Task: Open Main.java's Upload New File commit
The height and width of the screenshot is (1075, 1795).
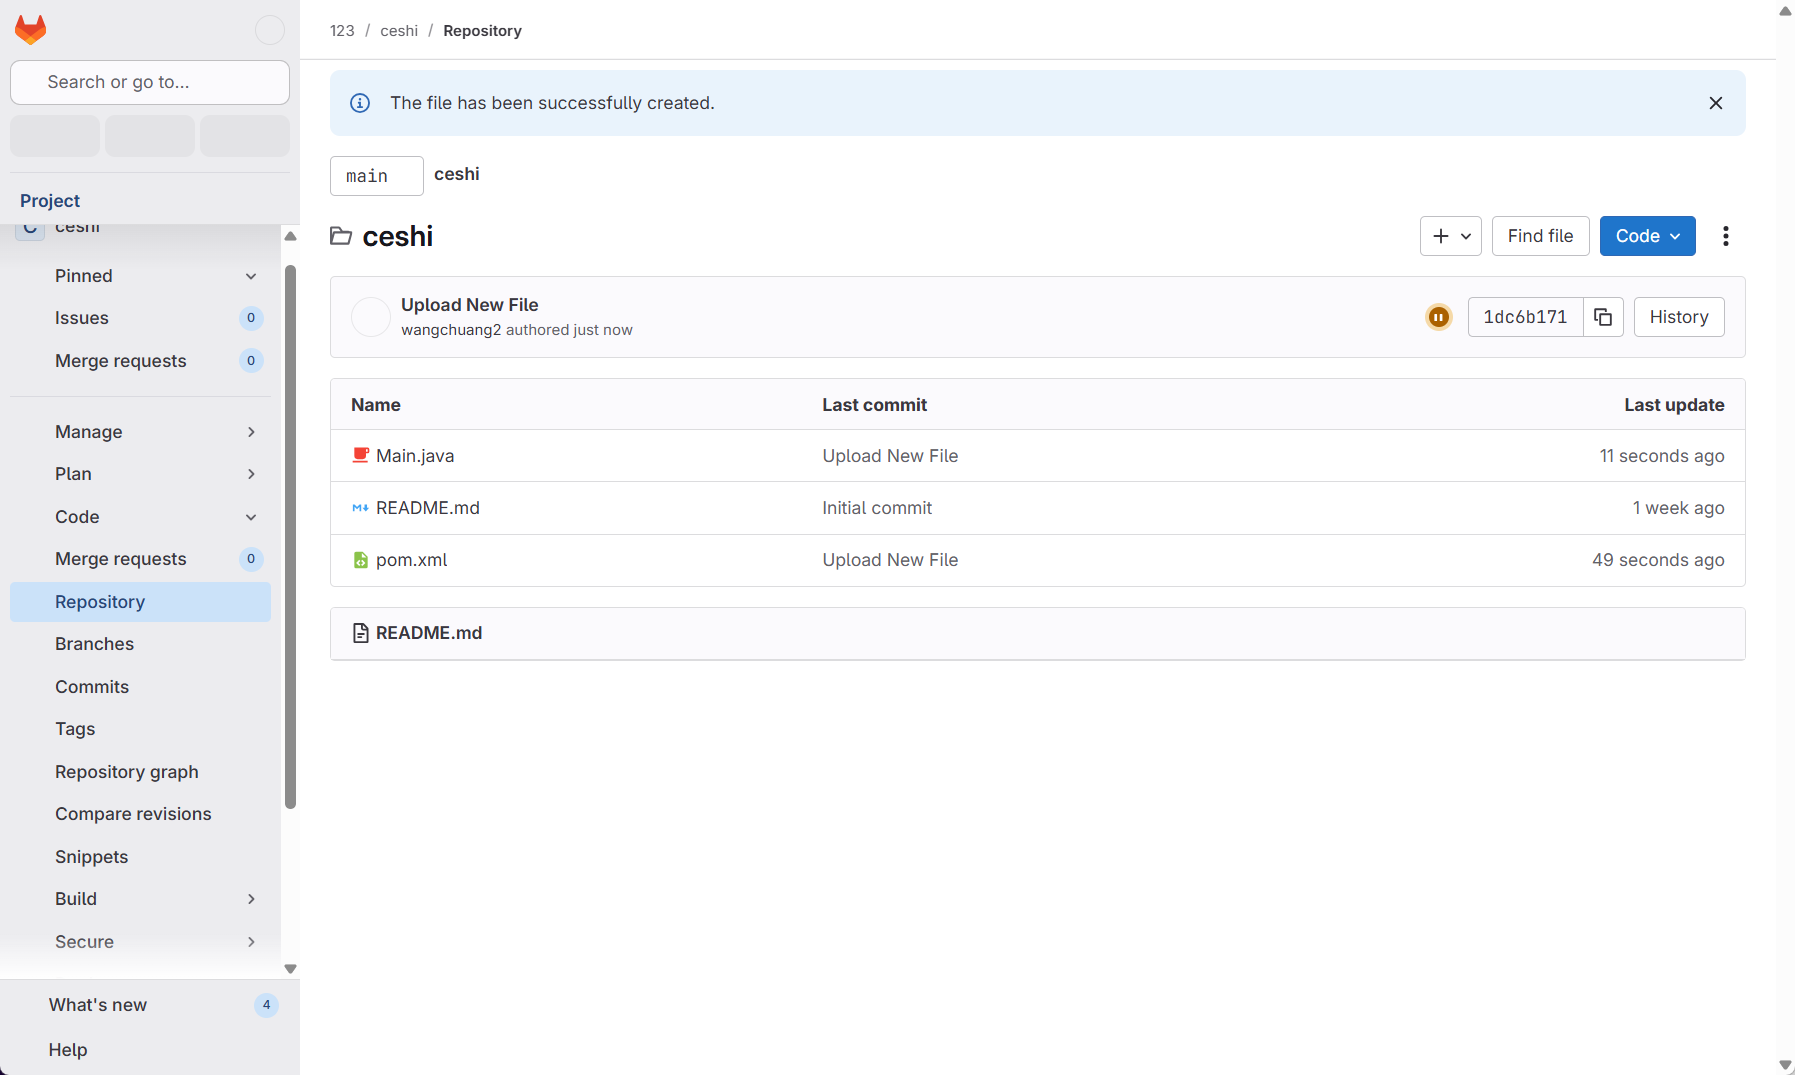Action: pyautogui.click(x=890, y=456)
